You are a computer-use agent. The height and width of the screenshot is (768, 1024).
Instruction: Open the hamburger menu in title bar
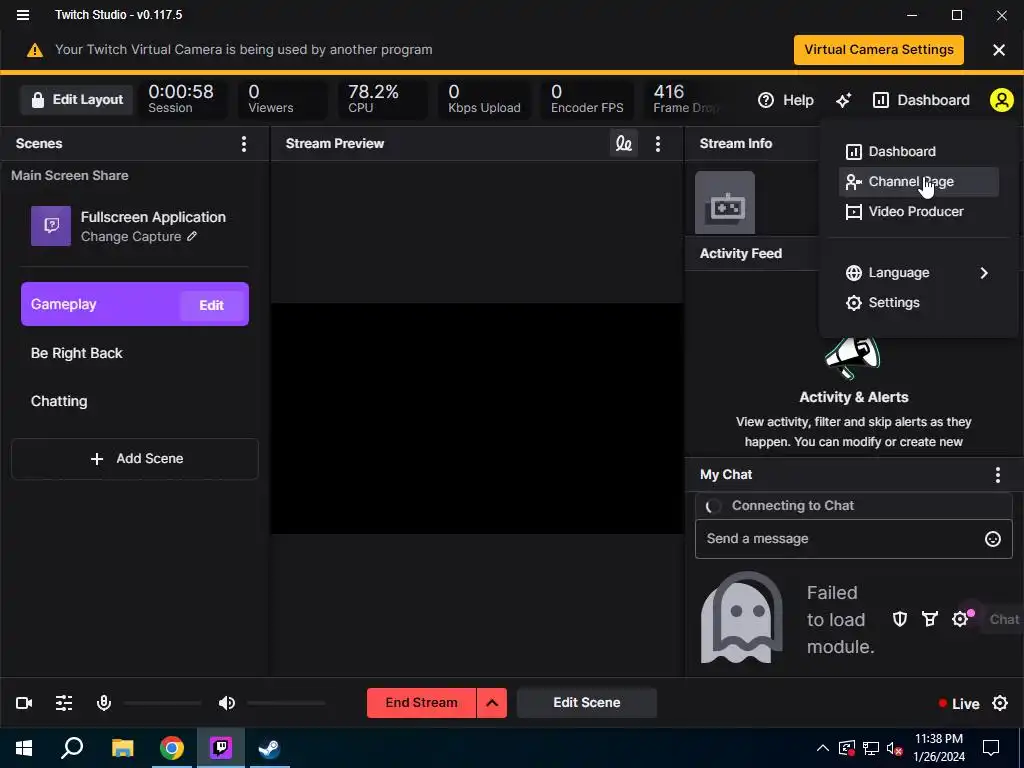pyautogui.click(x=23, y=14)
